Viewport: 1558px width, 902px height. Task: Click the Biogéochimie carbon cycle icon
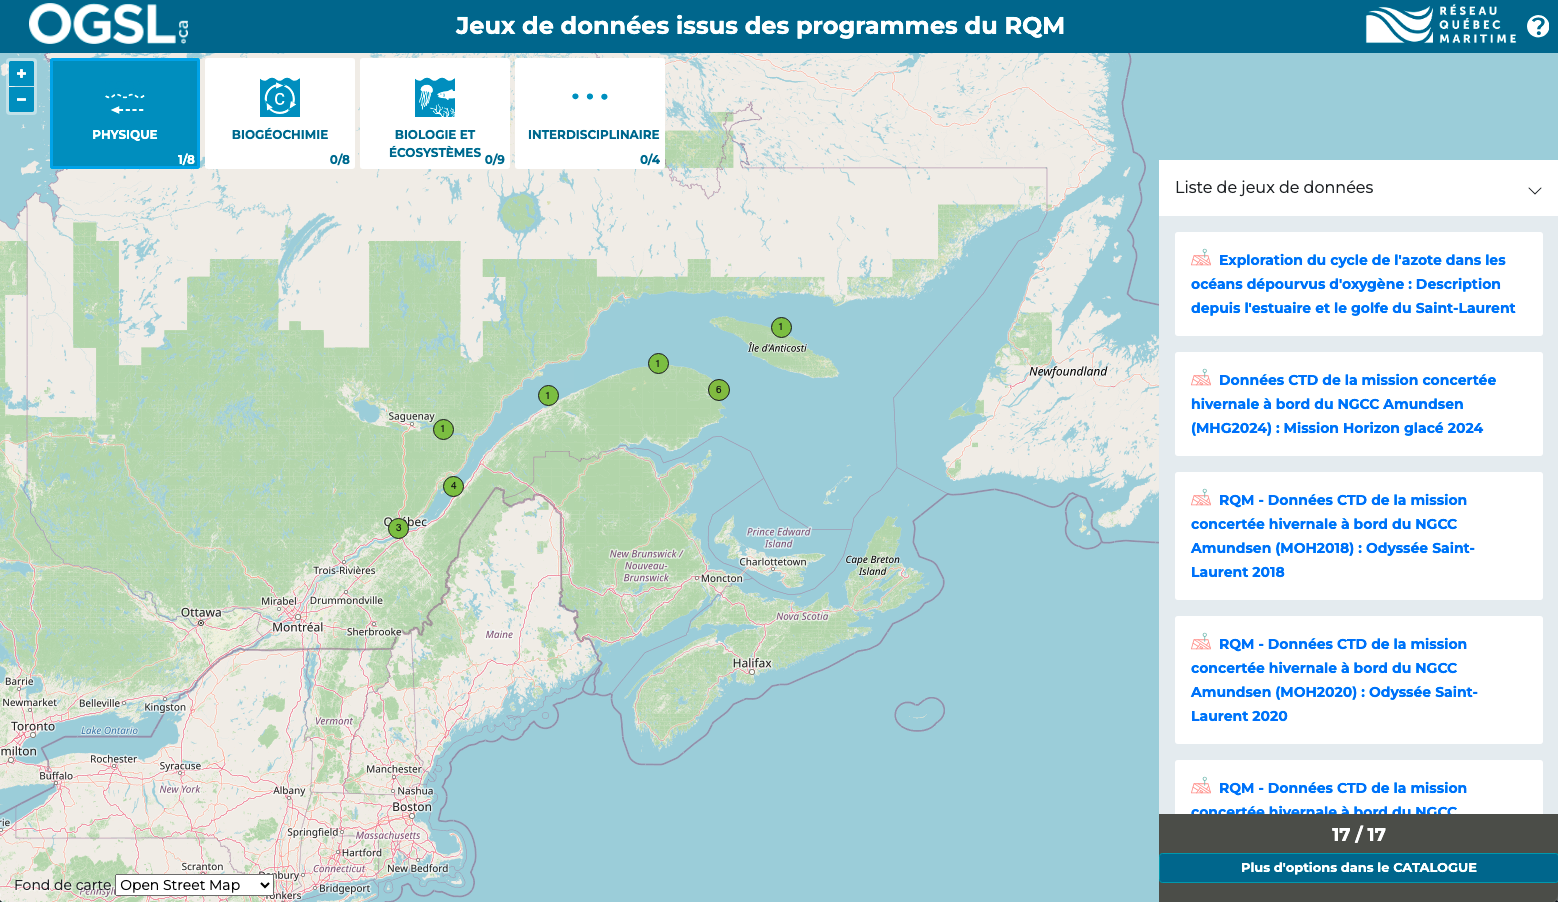click(280, 98)
